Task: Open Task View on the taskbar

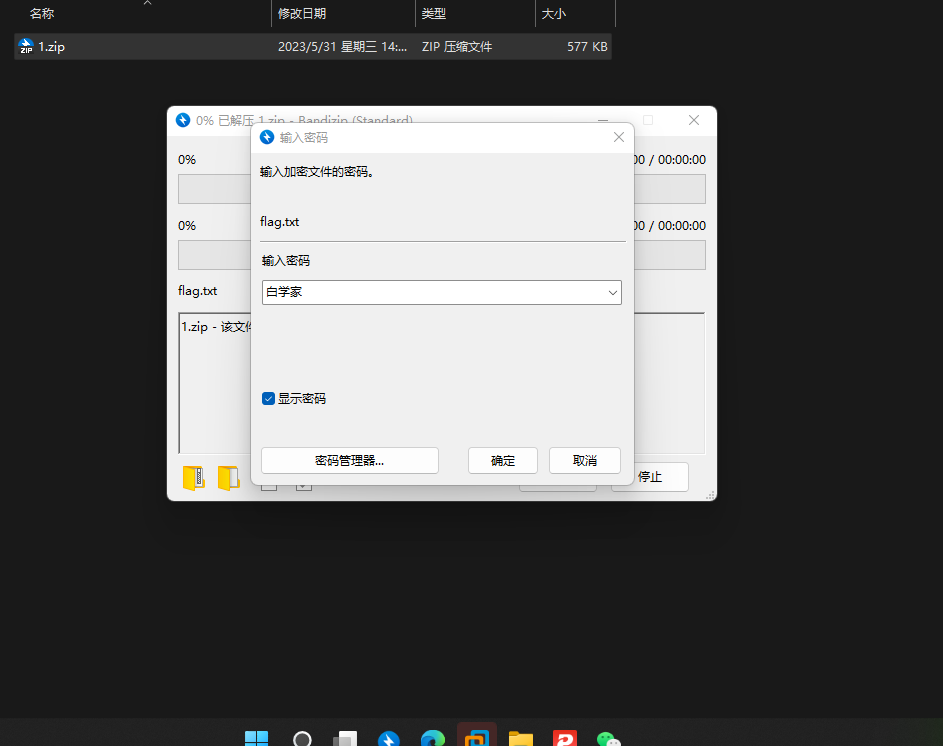Action: click(x=345, y=738)
